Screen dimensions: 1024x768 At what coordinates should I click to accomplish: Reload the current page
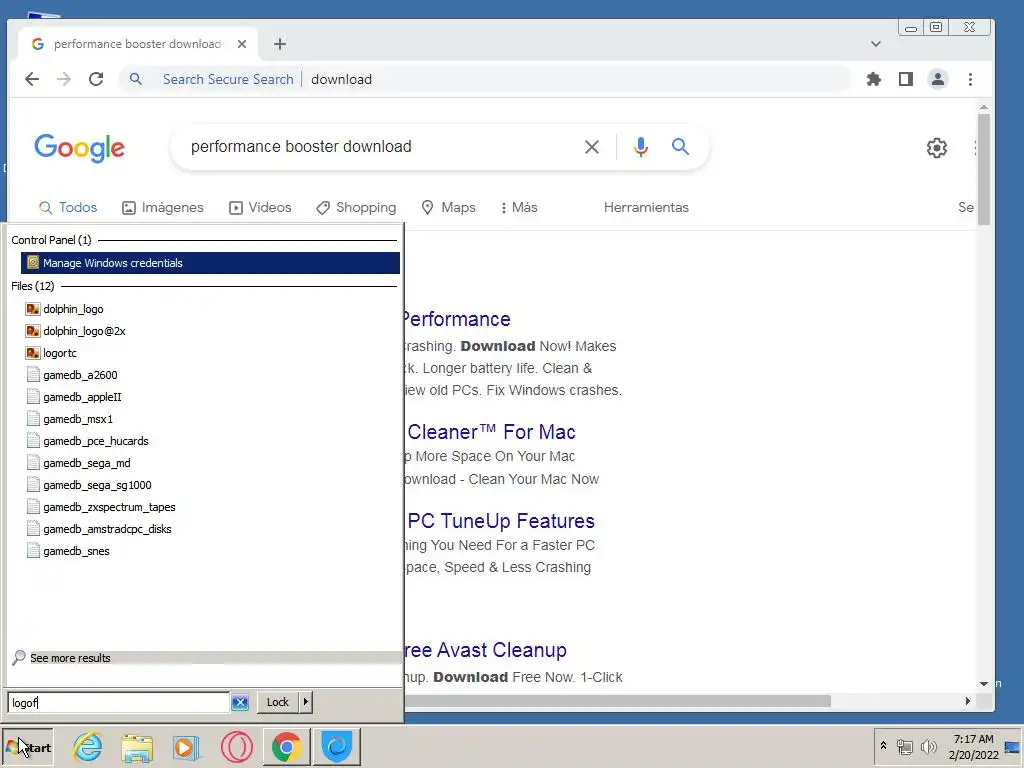[96, 79]
